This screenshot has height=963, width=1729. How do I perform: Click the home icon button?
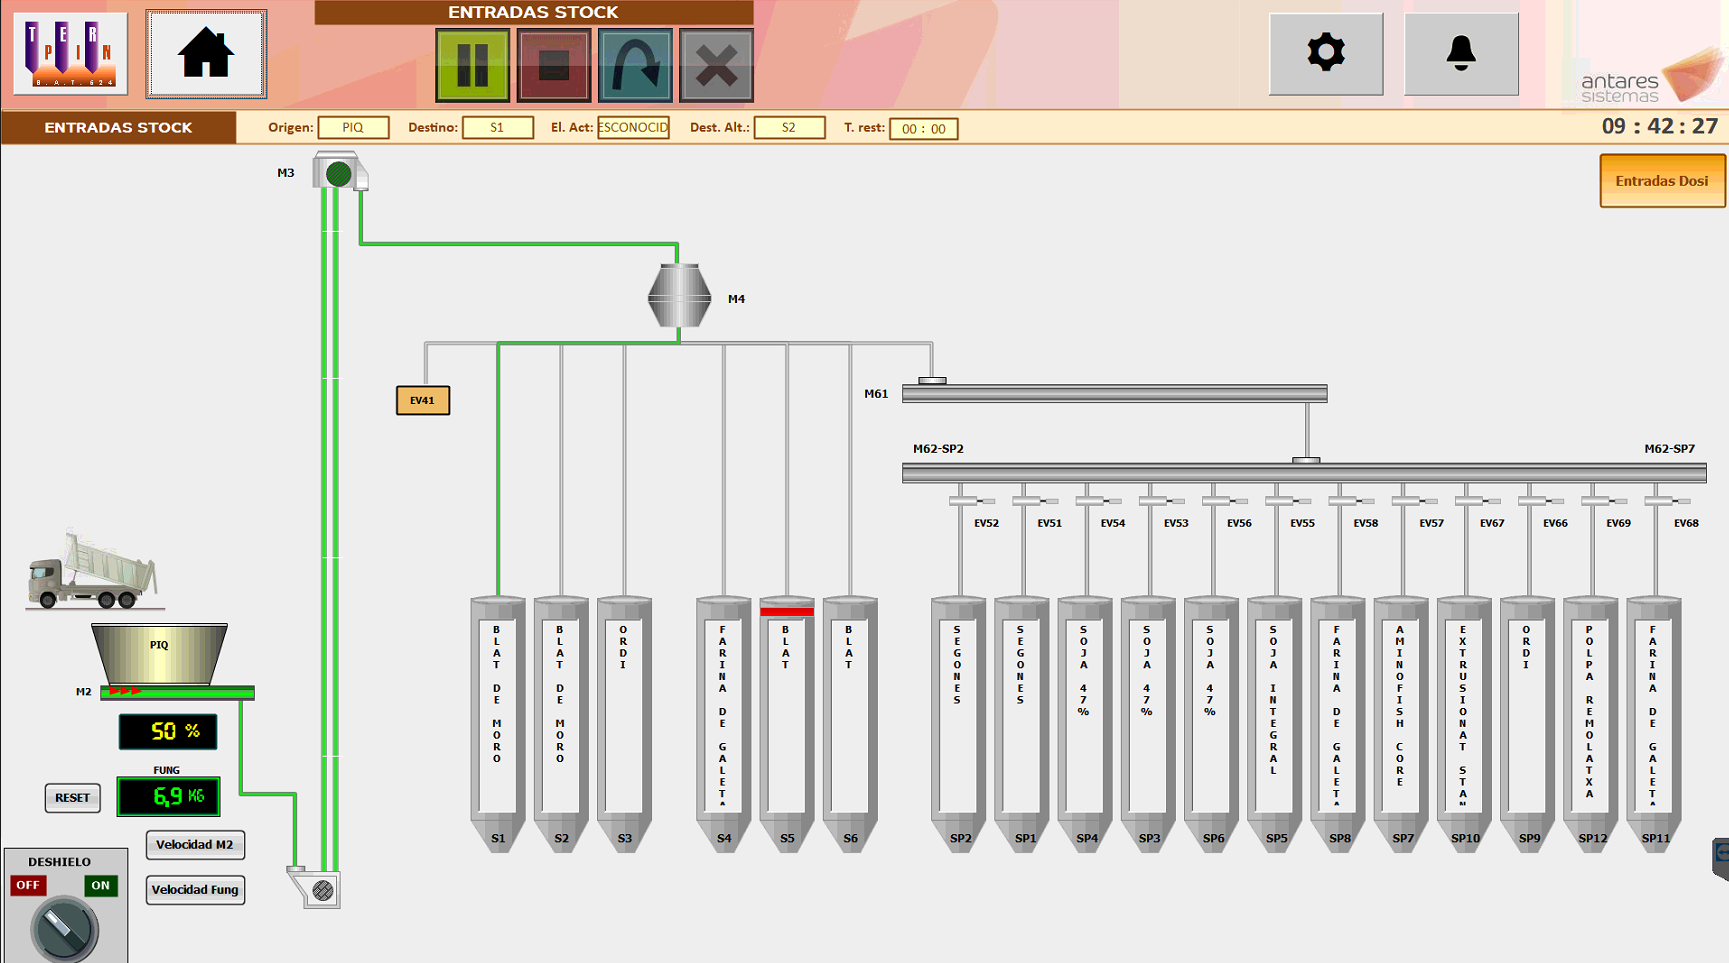pos(206,54)
